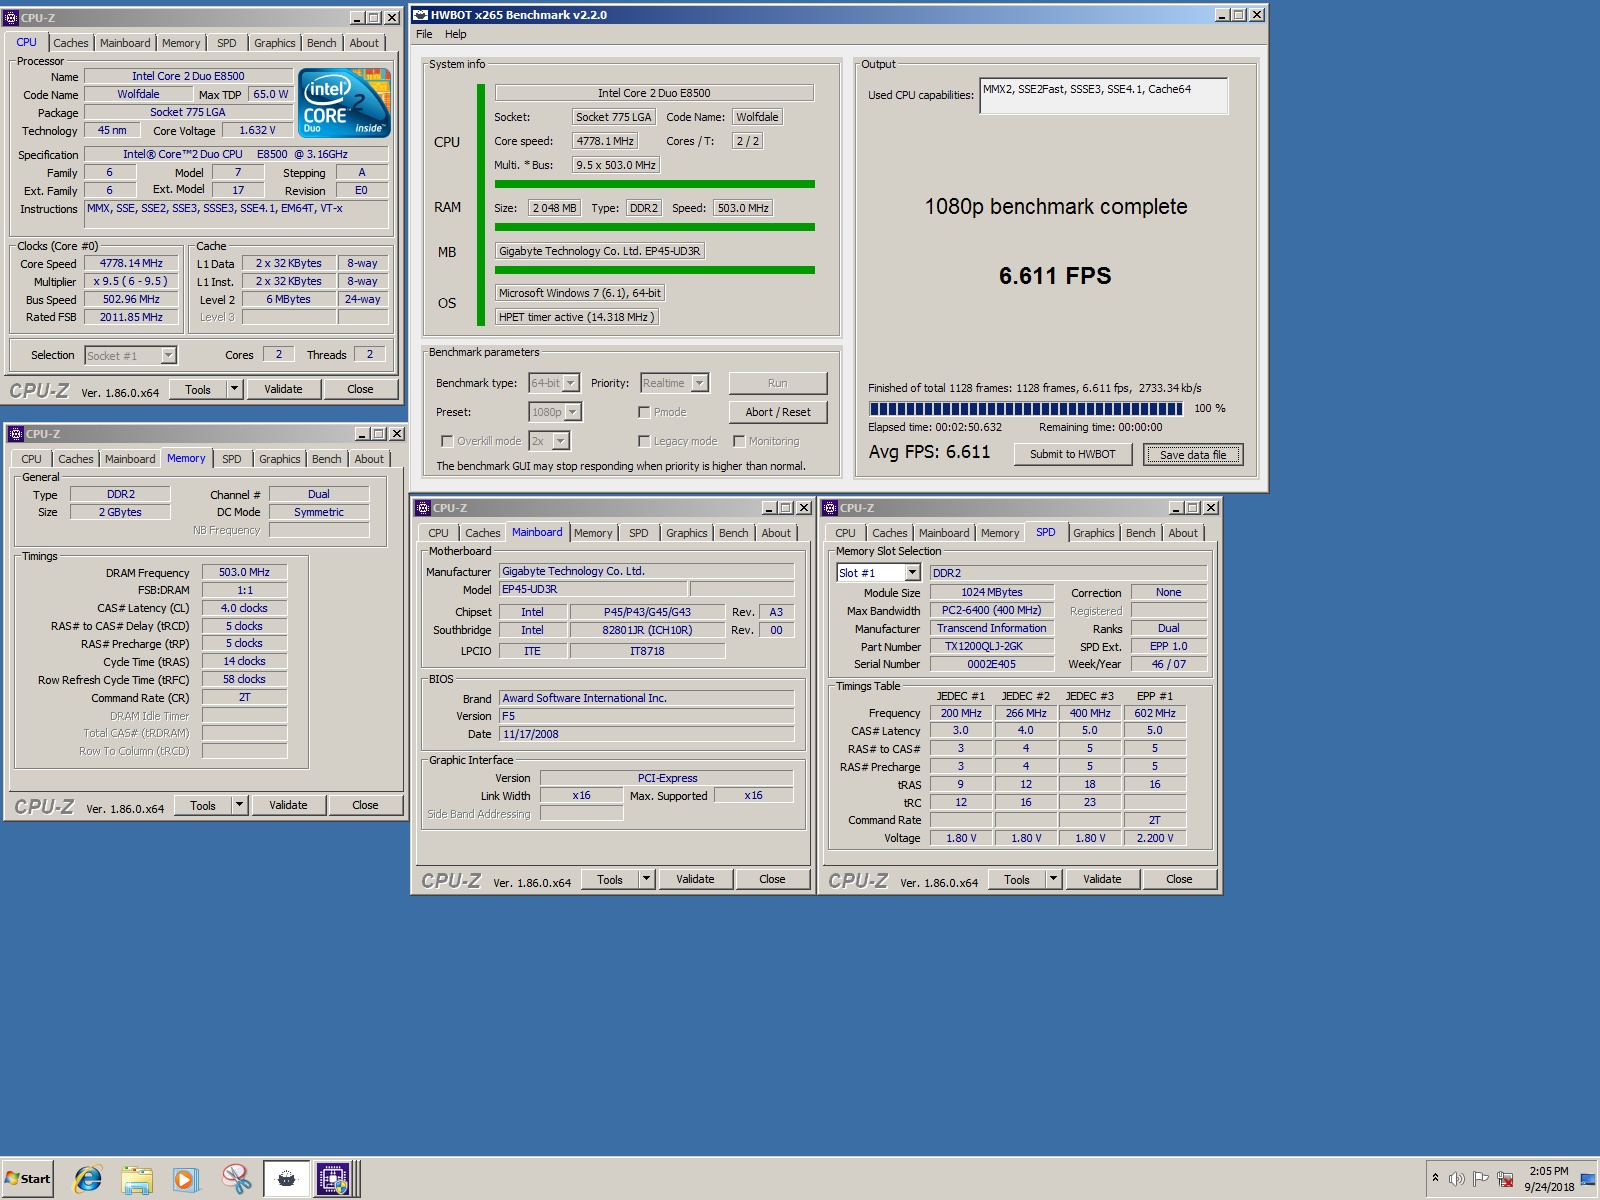The width and height of the screenshot is (1600, 1200).
Task: Click Core Voltage value 1.632 V
Action: tap(257, 130)
